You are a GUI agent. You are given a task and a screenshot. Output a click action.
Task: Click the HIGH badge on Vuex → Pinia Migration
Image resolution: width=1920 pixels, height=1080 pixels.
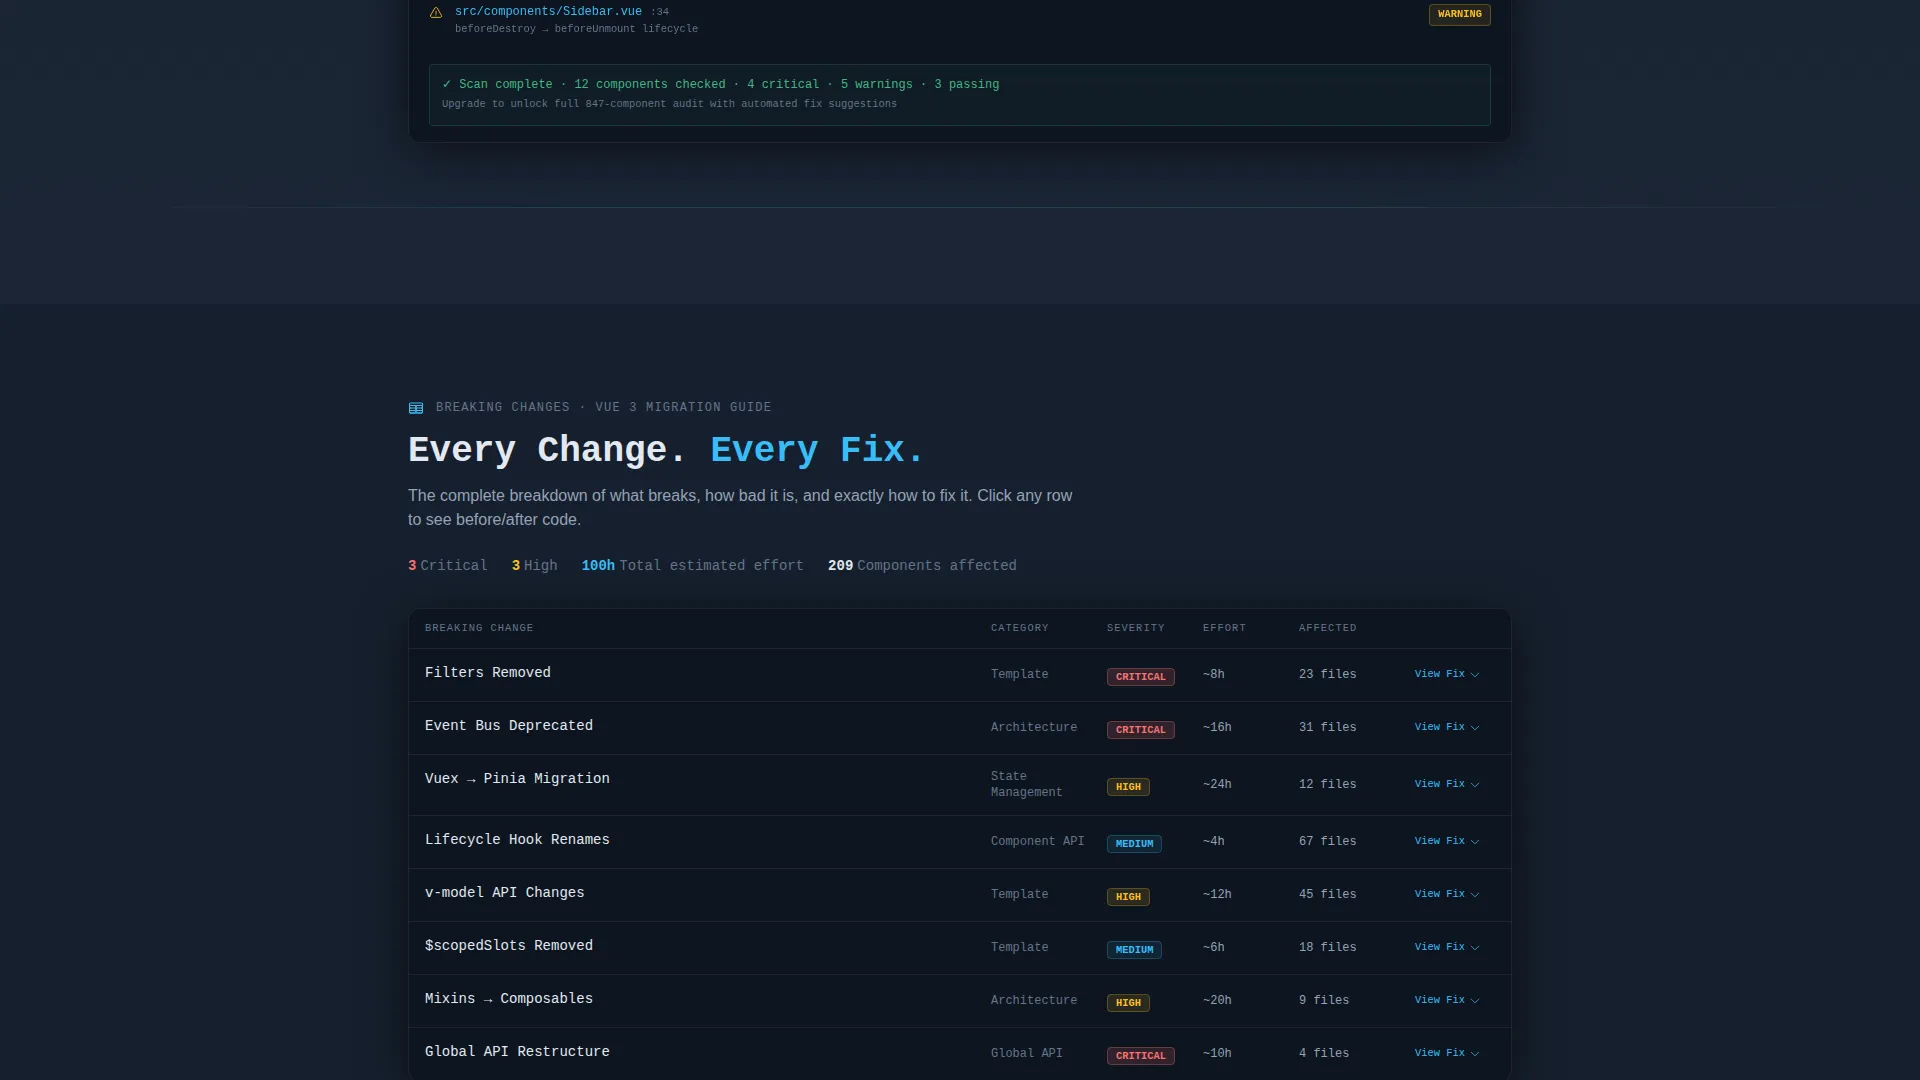[1128, 787]
